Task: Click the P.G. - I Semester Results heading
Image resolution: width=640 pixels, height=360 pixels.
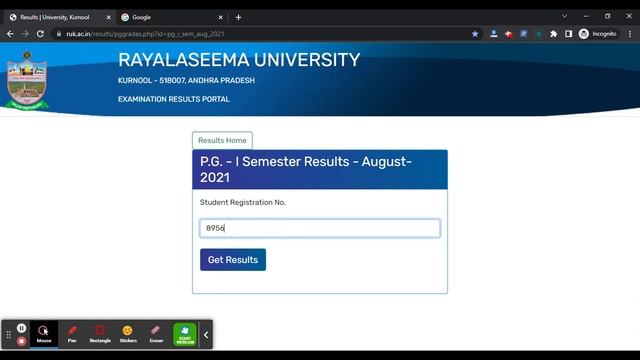Action: point(306,169)
